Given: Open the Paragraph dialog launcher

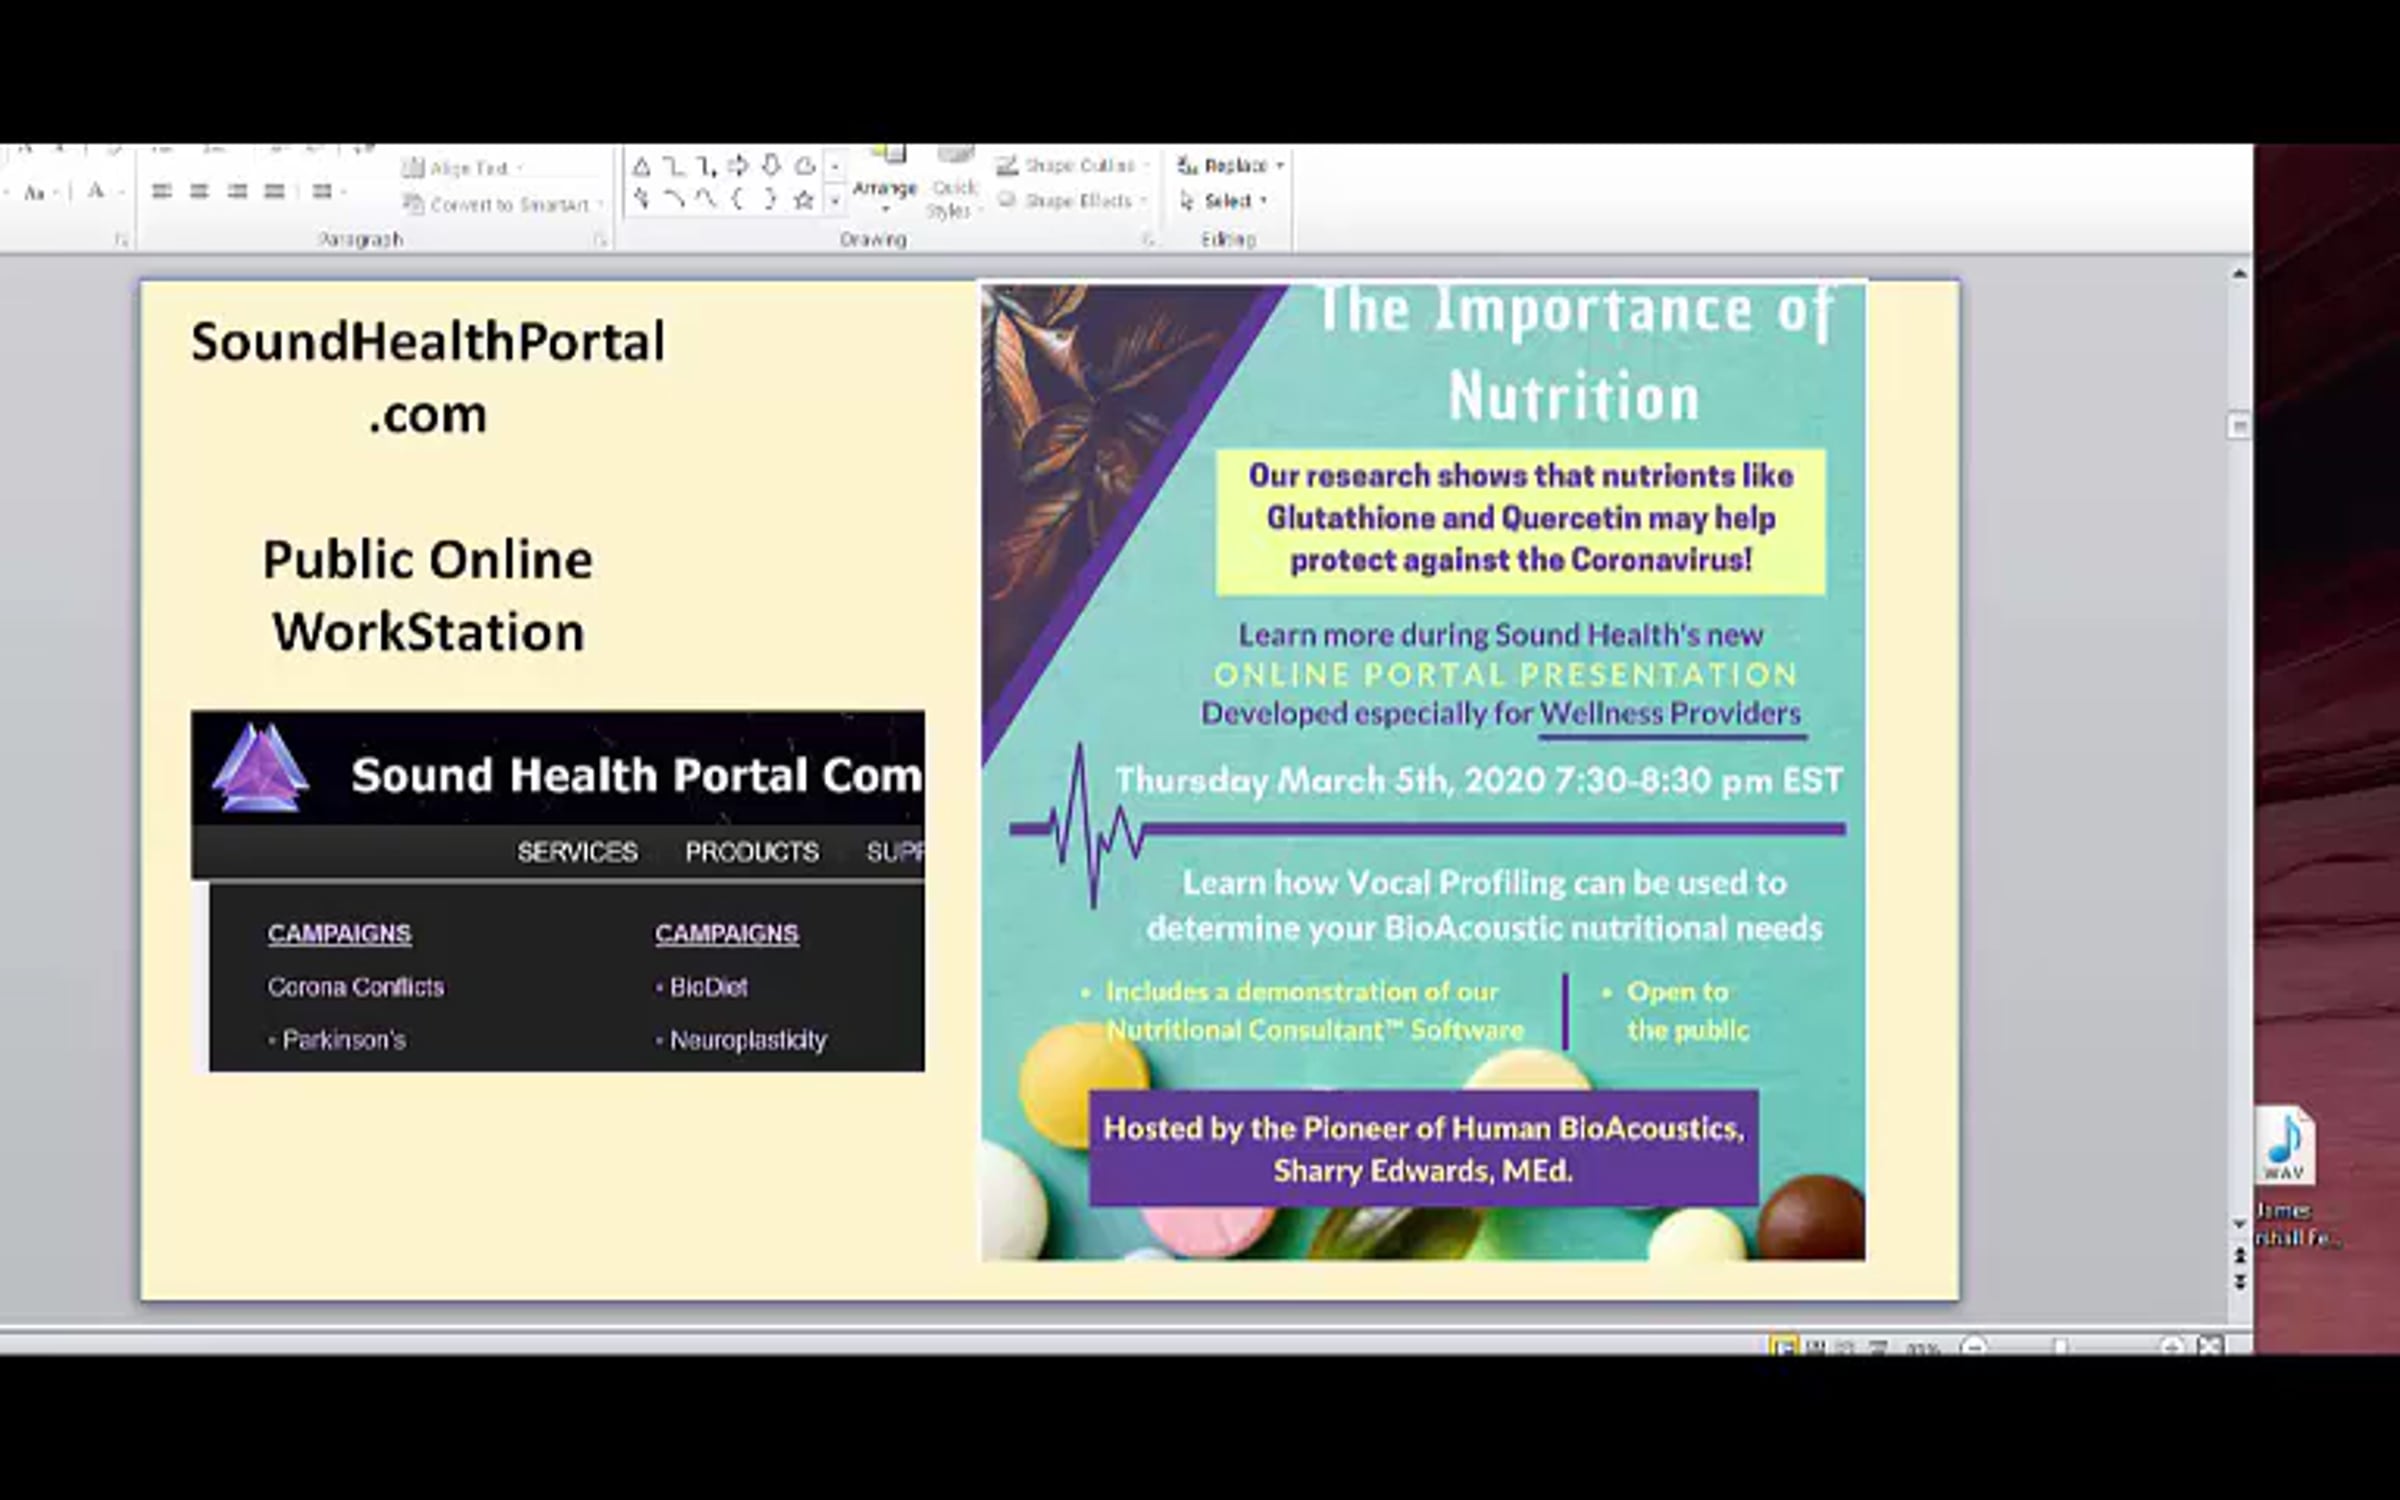Looking at the screenshot, I should pos(601,240).
